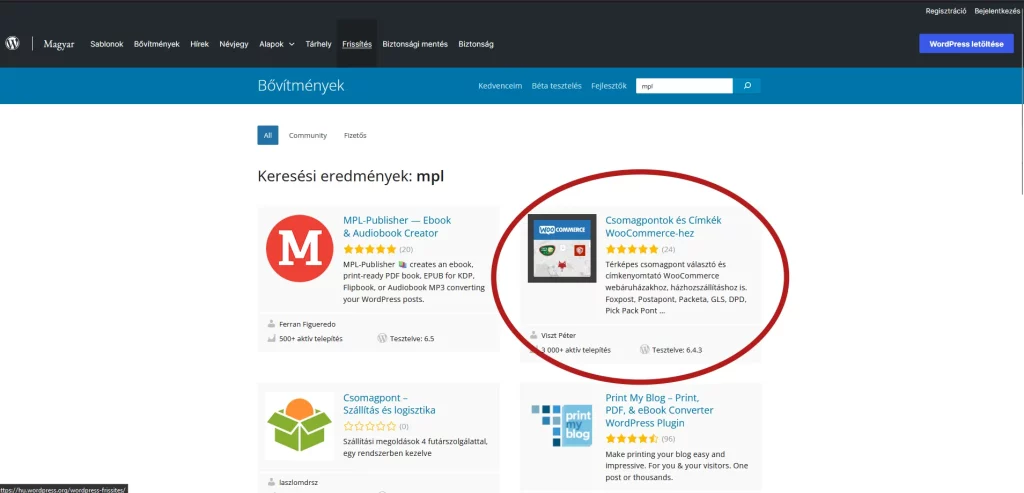Click the WordPress logo icon
The height and width of the screenshot is (493, 1024).
tap(12, 43)
